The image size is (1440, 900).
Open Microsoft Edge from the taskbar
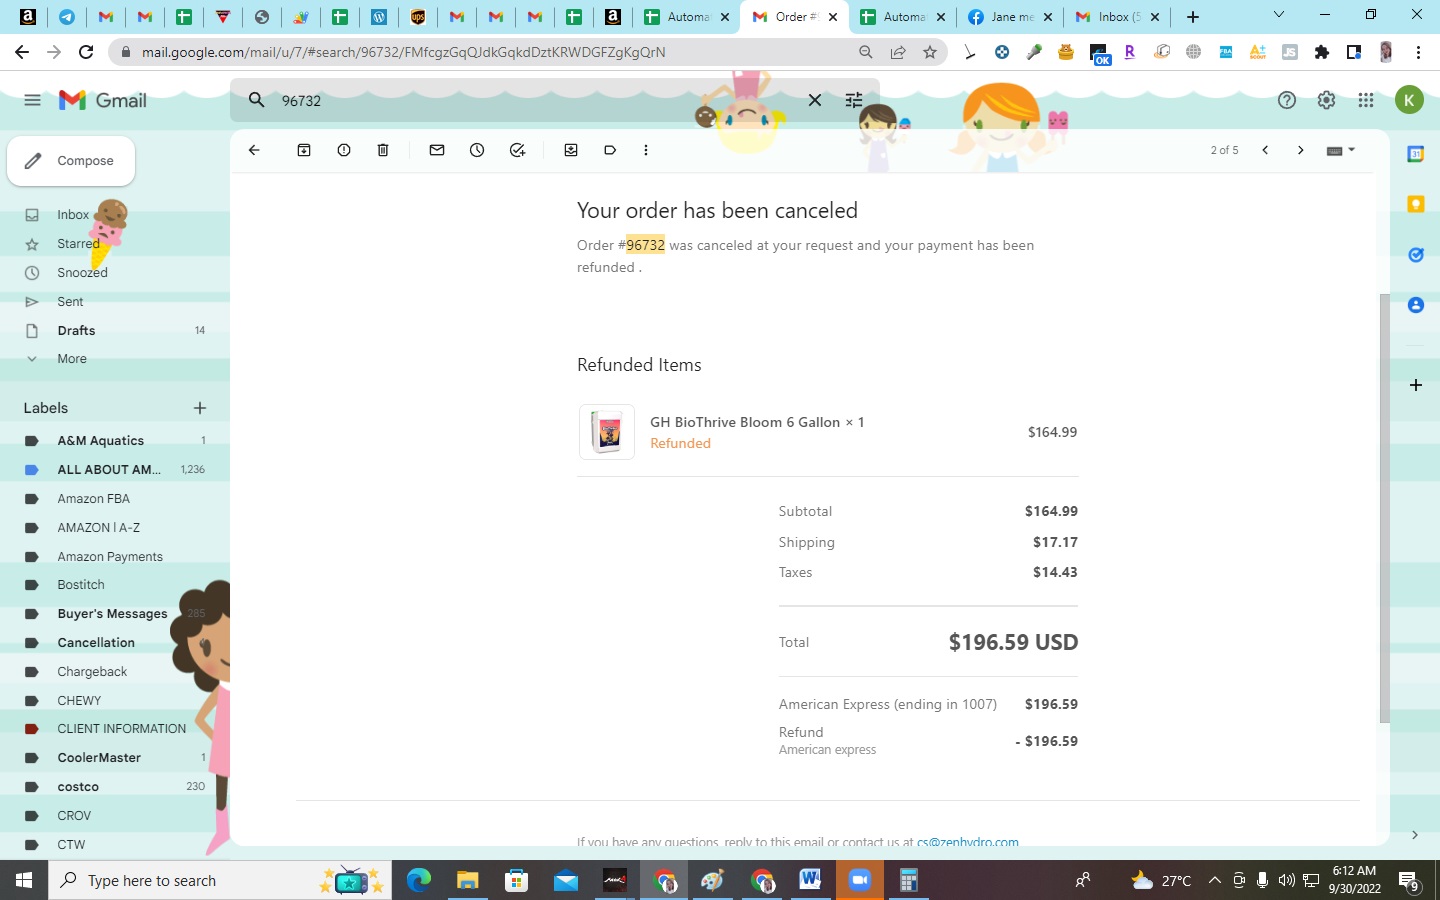click(x=419, y=880)
